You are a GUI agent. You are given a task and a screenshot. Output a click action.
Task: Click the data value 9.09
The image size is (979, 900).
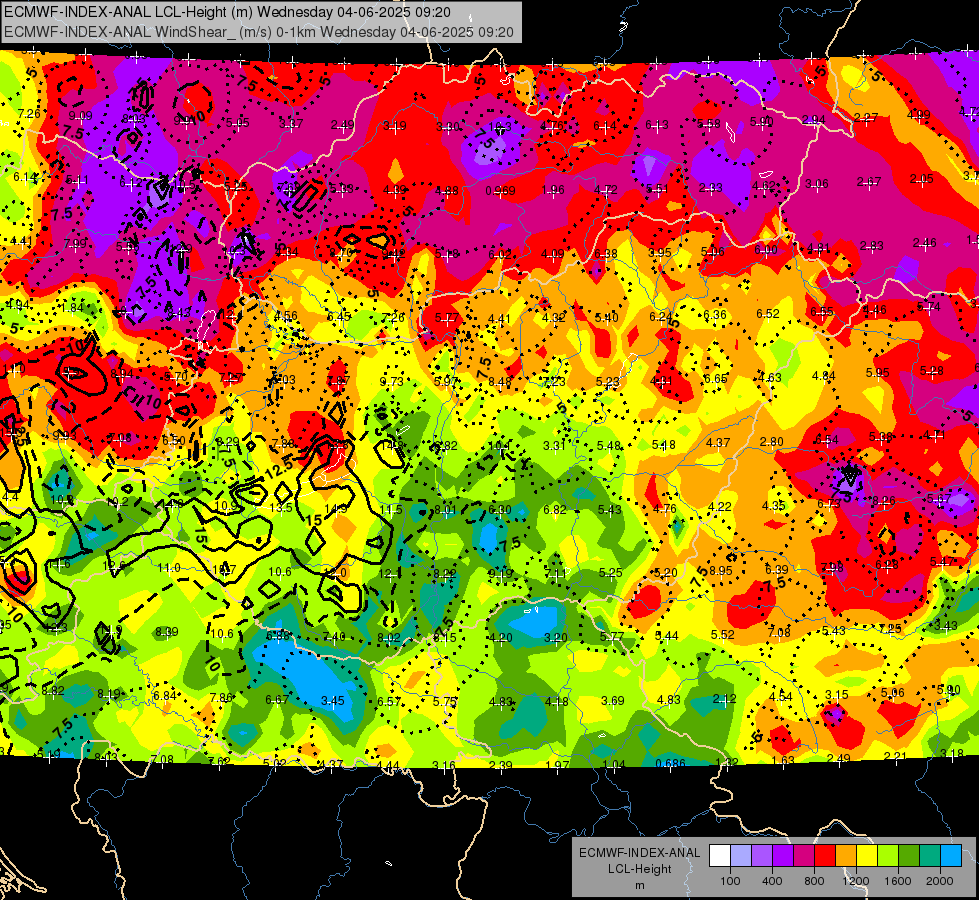point(81,116)
